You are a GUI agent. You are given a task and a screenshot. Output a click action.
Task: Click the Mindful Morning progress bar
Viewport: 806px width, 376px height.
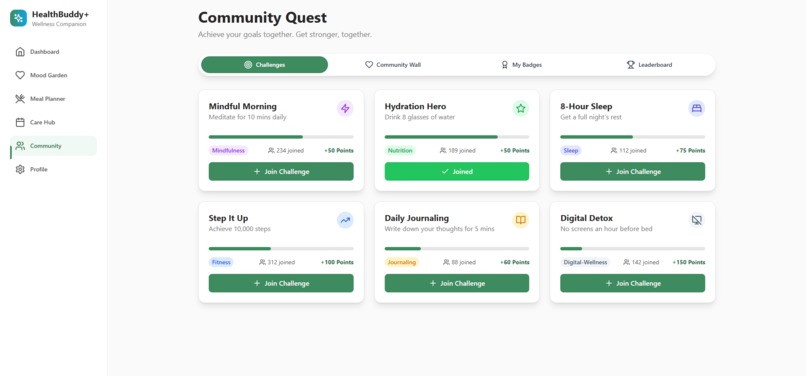point(281,137)
